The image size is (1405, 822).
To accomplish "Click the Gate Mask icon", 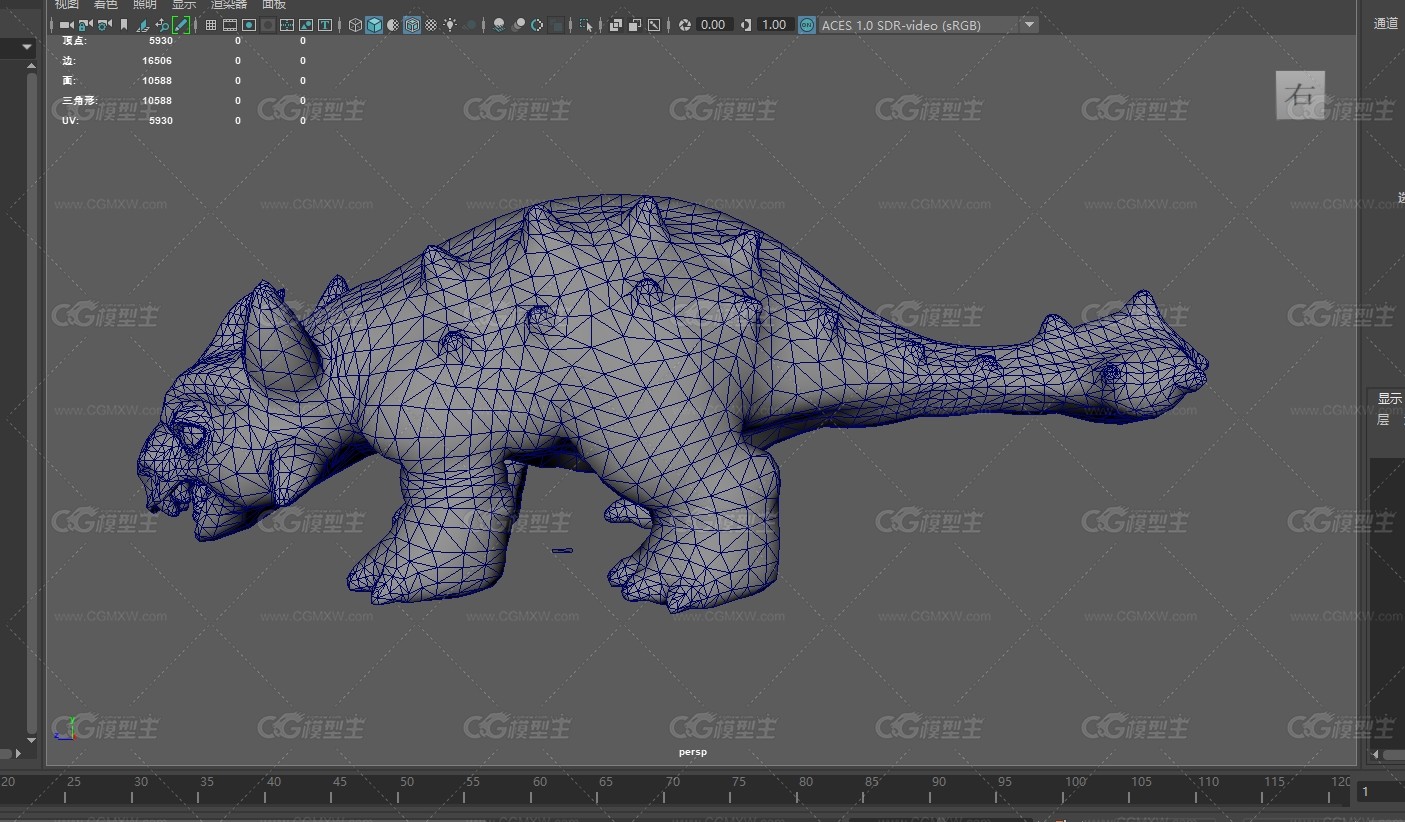I will [x=268, y=25].
